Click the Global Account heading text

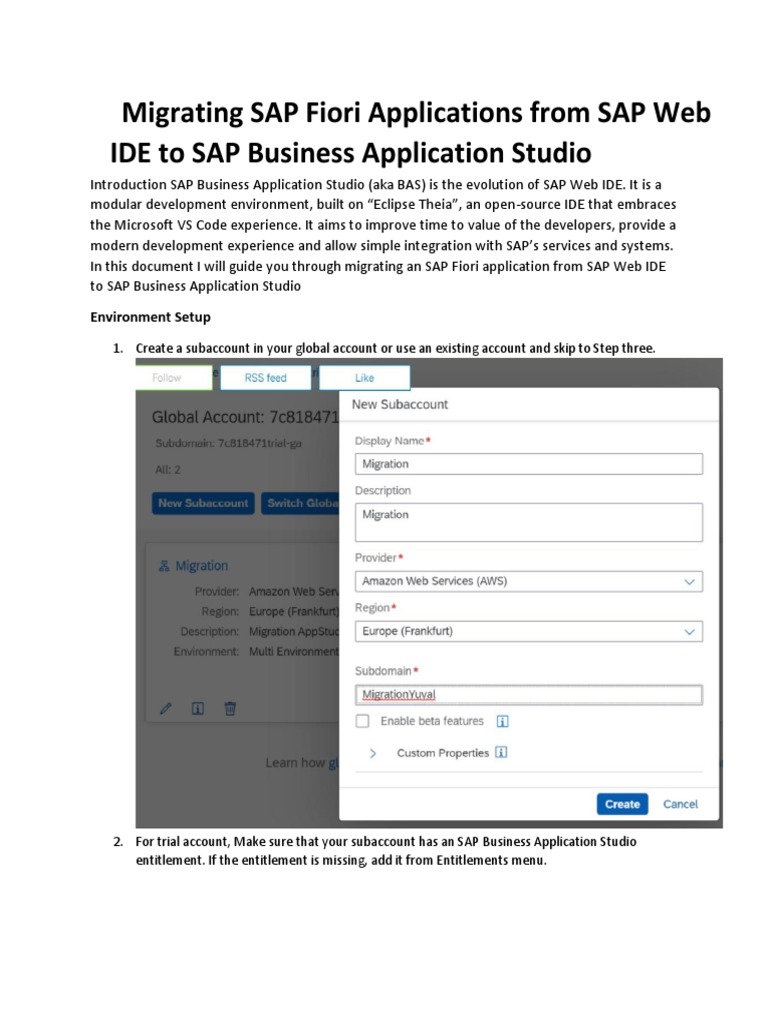(246, 417)
